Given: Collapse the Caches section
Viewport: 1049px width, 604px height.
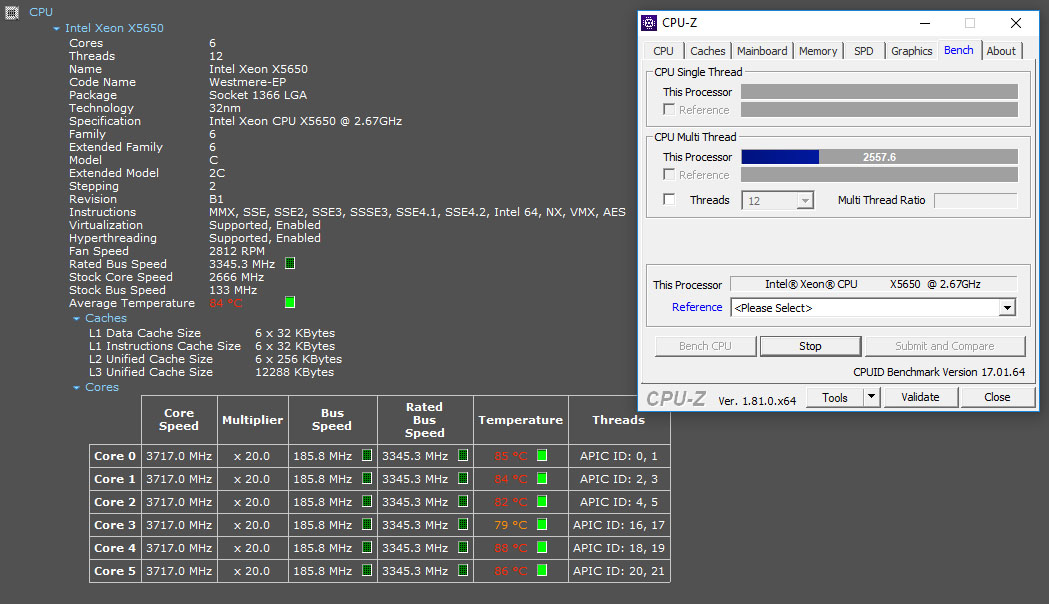Looking at the screenshot, I should coord(76,318).
